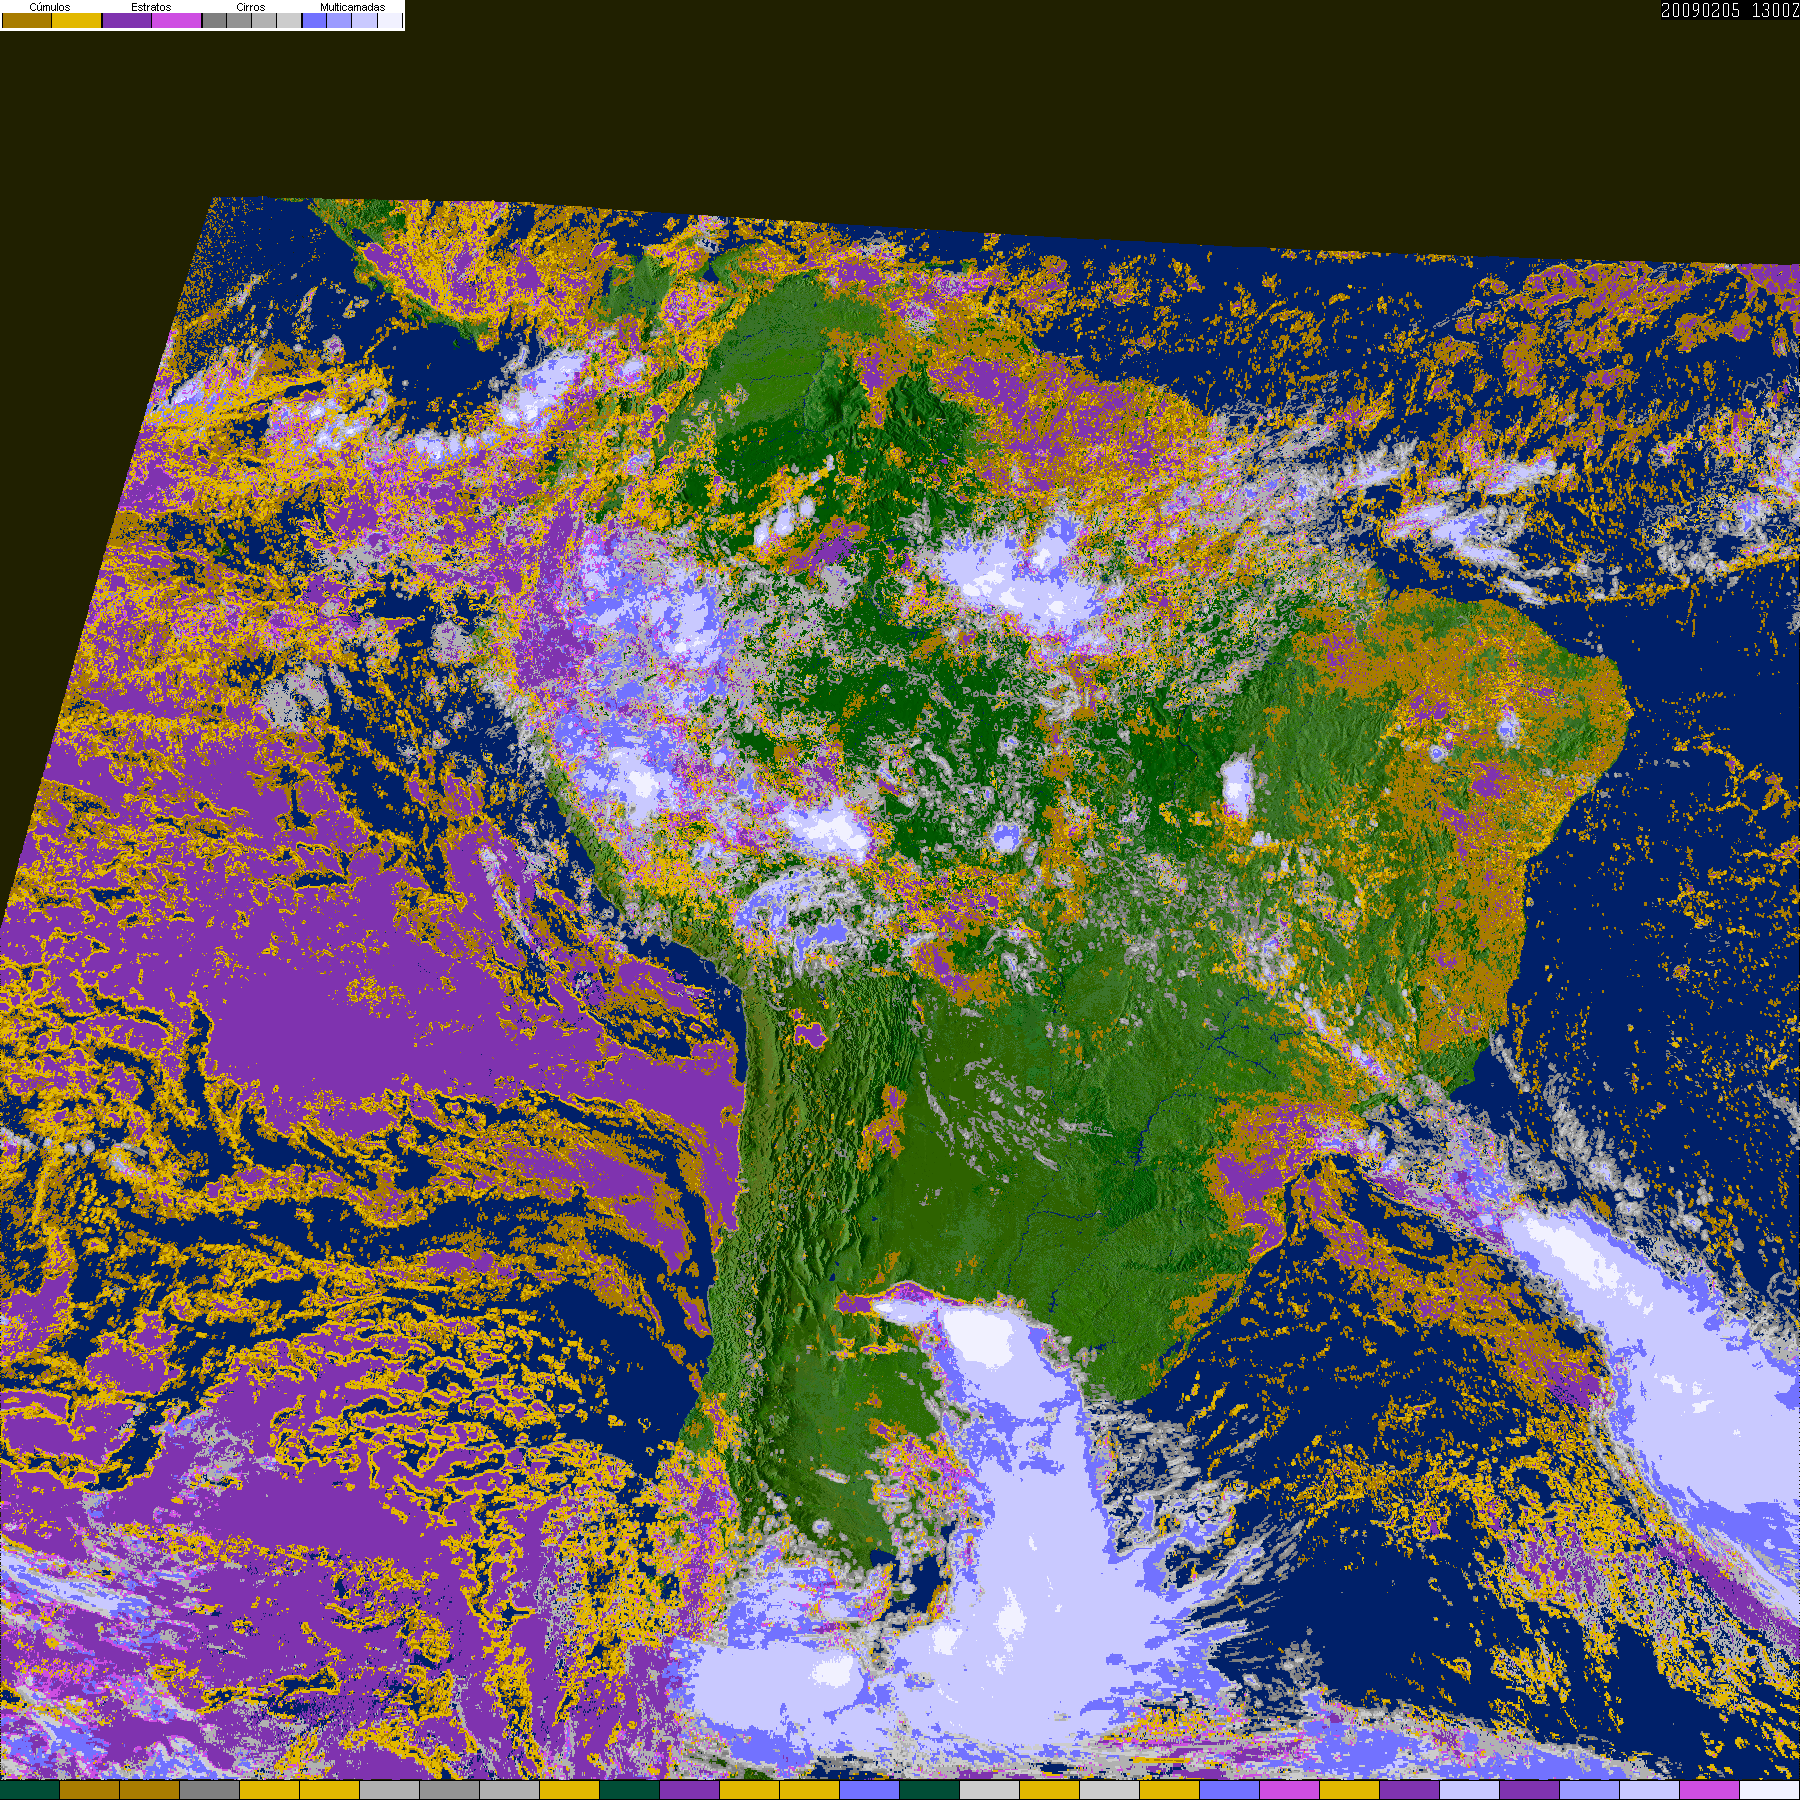Screen dimensions: 1800x1800
Task: Choose the lightest gray Cirros swatch
Action: point(289,20)
